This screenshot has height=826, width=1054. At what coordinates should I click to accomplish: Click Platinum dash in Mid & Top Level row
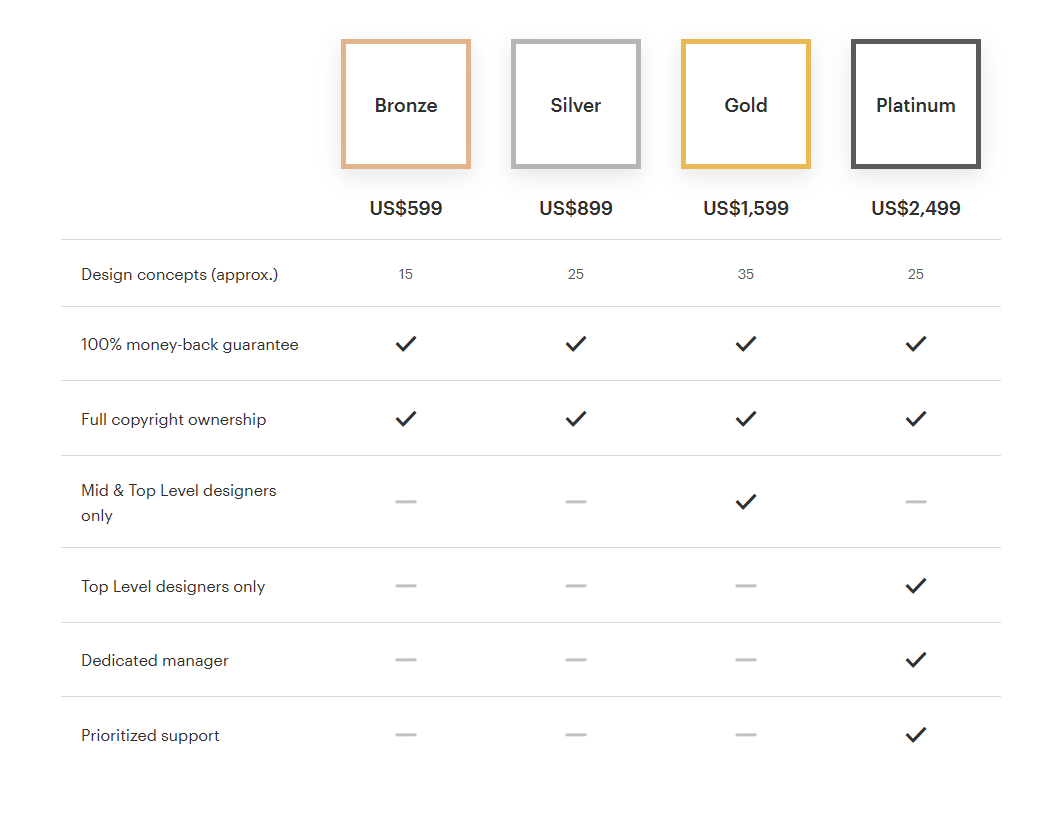[916, 502]
